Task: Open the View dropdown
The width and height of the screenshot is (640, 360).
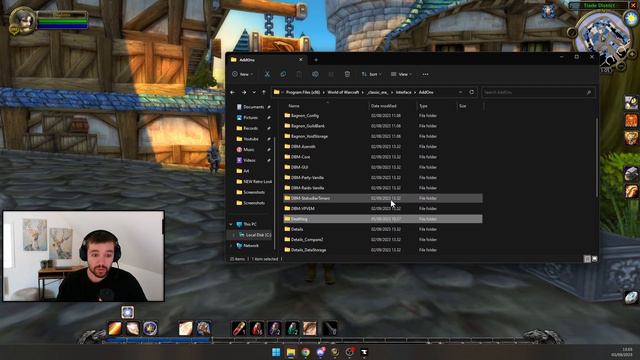Action: click(x=402, y=74)
